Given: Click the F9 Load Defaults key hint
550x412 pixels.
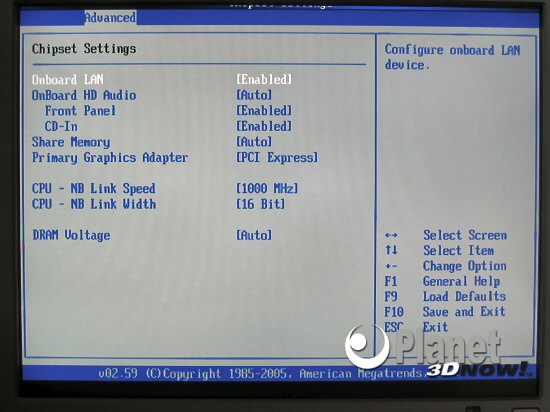Looking at the screenshot, I should [445, 297].
